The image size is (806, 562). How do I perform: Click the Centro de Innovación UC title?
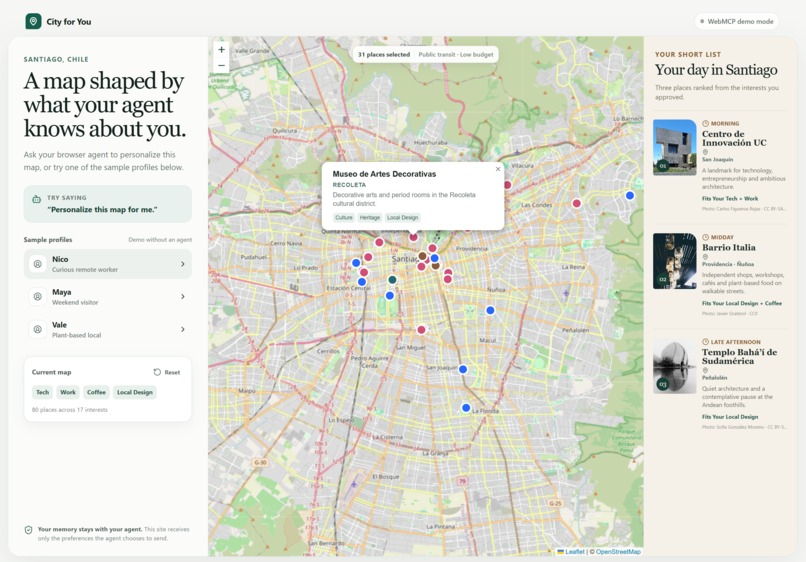734,138
